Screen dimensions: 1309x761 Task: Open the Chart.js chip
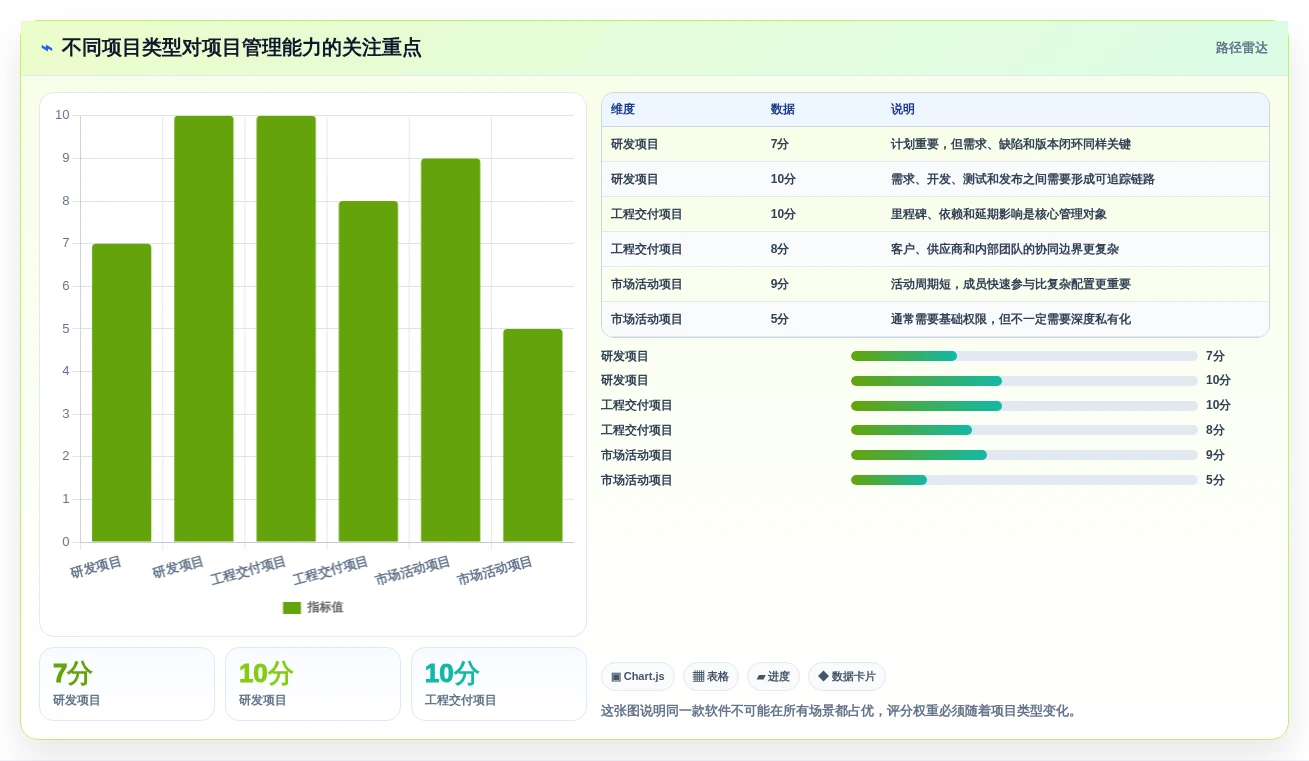[638, 677]
